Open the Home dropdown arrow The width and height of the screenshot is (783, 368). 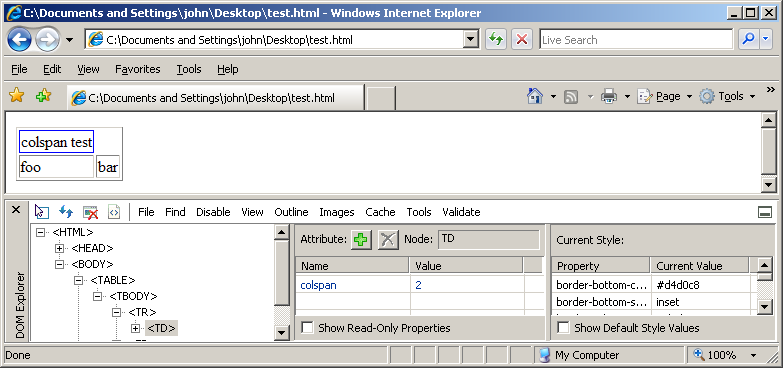click(x=553, y=96)
